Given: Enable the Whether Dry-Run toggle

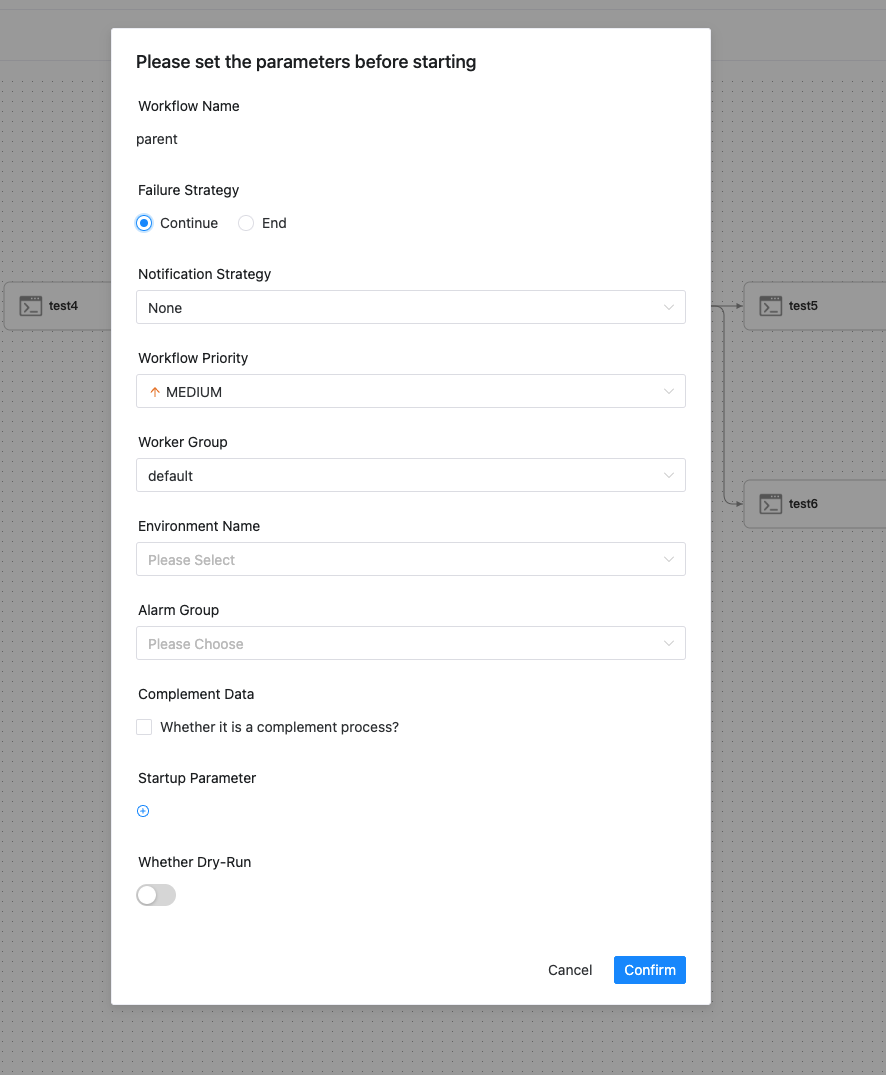Looking at the screenshot, I should pyautogui.click(x=155, y=894).
